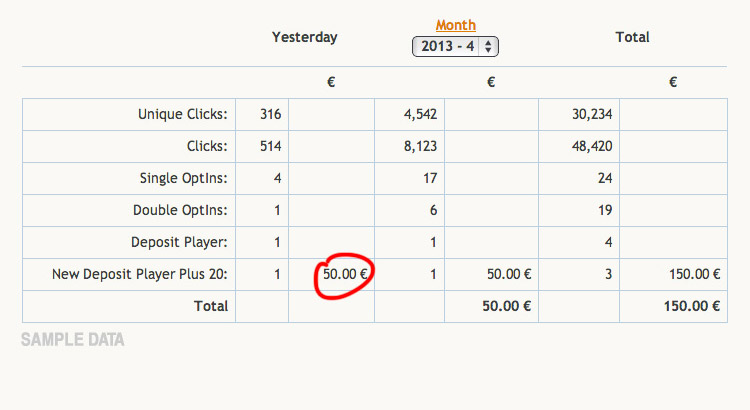Open the 2013 - 4 month dropdown

coord(455,46)
